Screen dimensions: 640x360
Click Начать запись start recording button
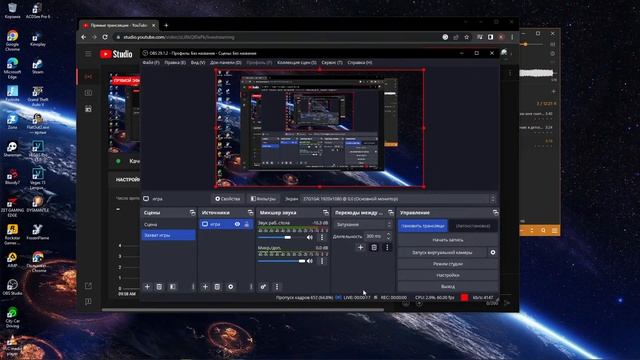pos(448,240)
